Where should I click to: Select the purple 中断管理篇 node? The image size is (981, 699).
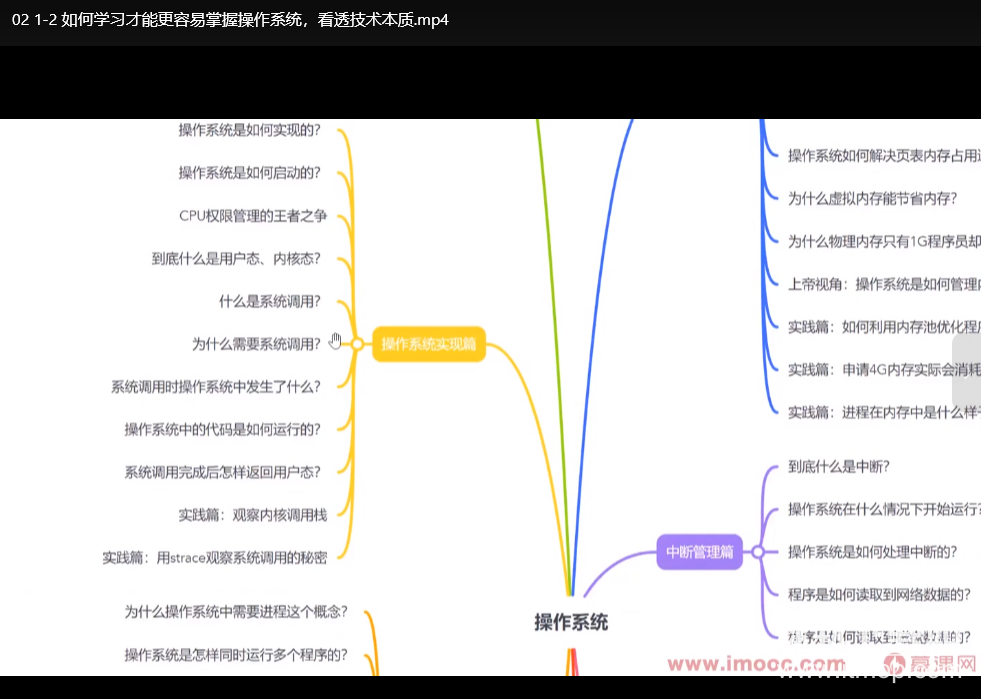[x=699, y=552]
